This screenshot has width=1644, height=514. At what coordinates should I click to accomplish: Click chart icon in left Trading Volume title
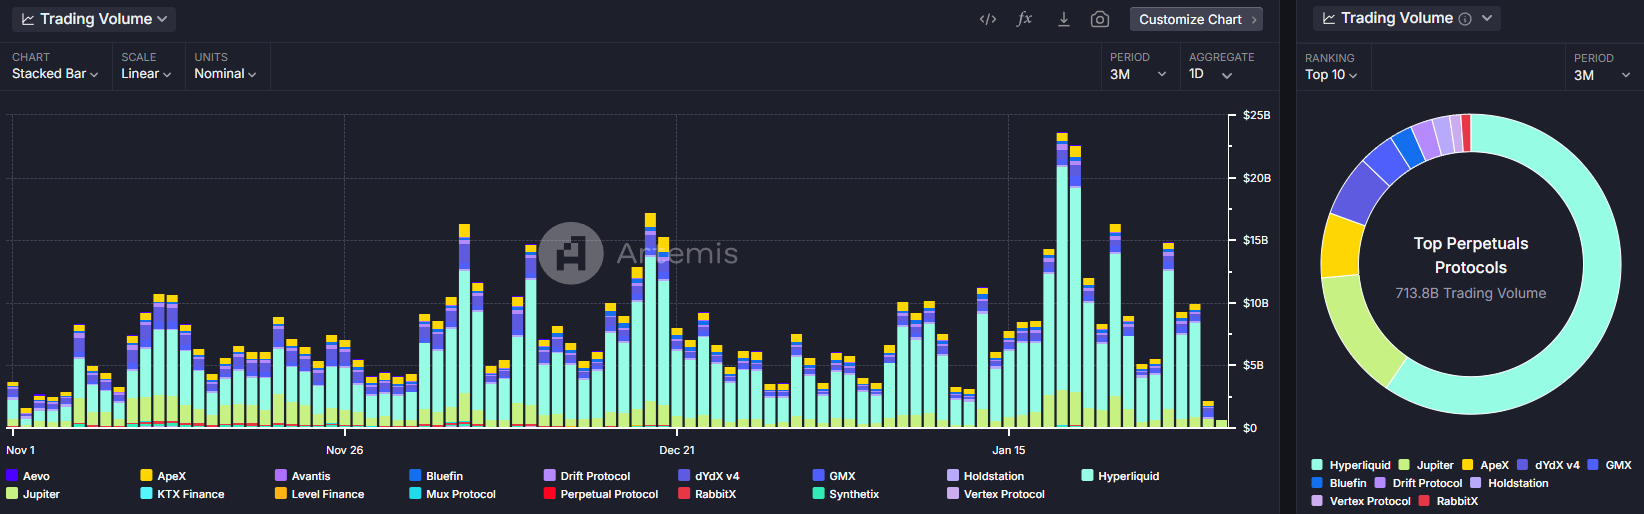(x=28, y=19)
